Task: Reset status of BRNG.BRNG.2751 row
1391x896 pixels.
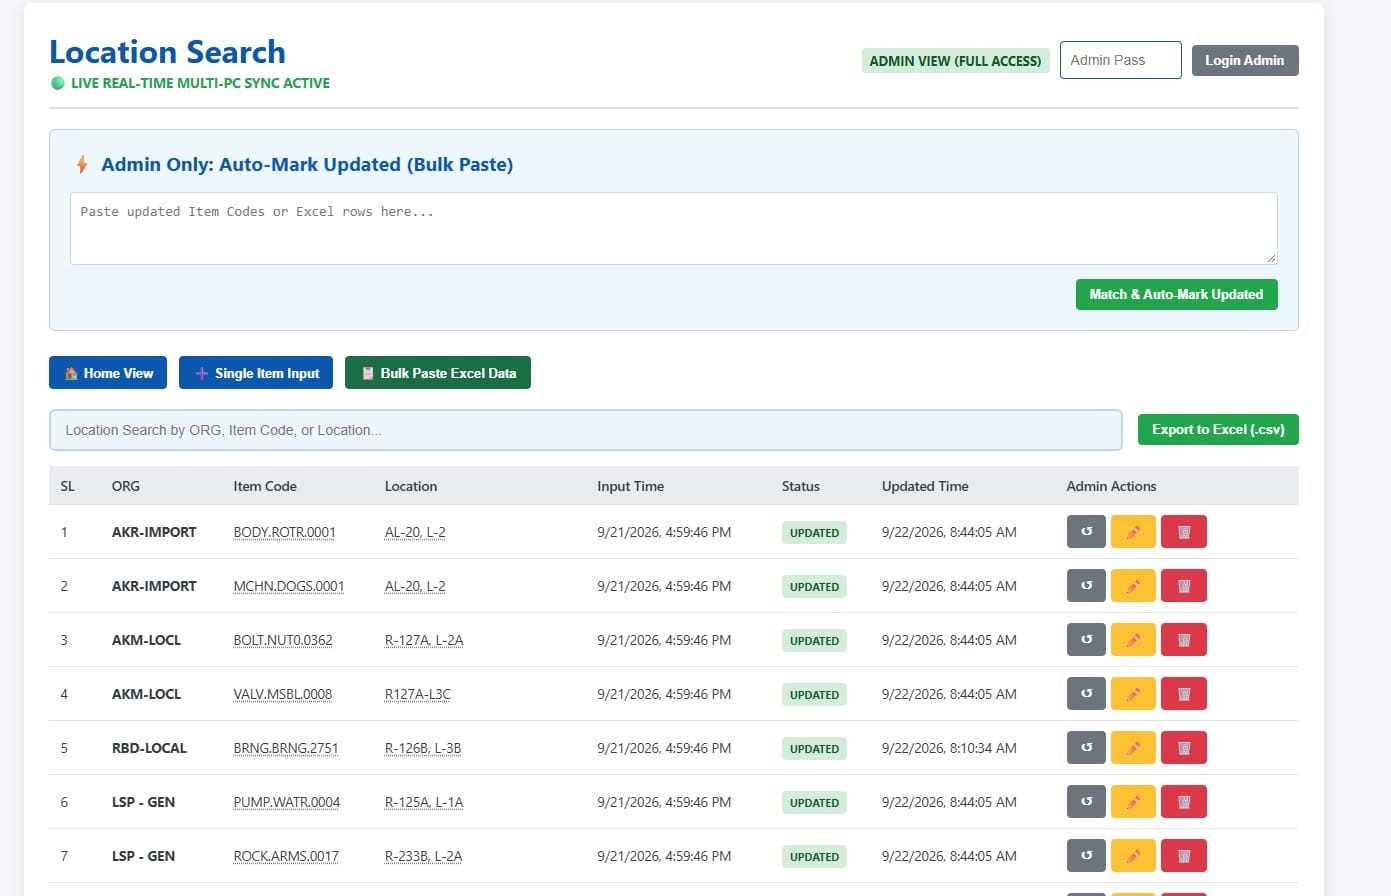Action: point(1086,748)
